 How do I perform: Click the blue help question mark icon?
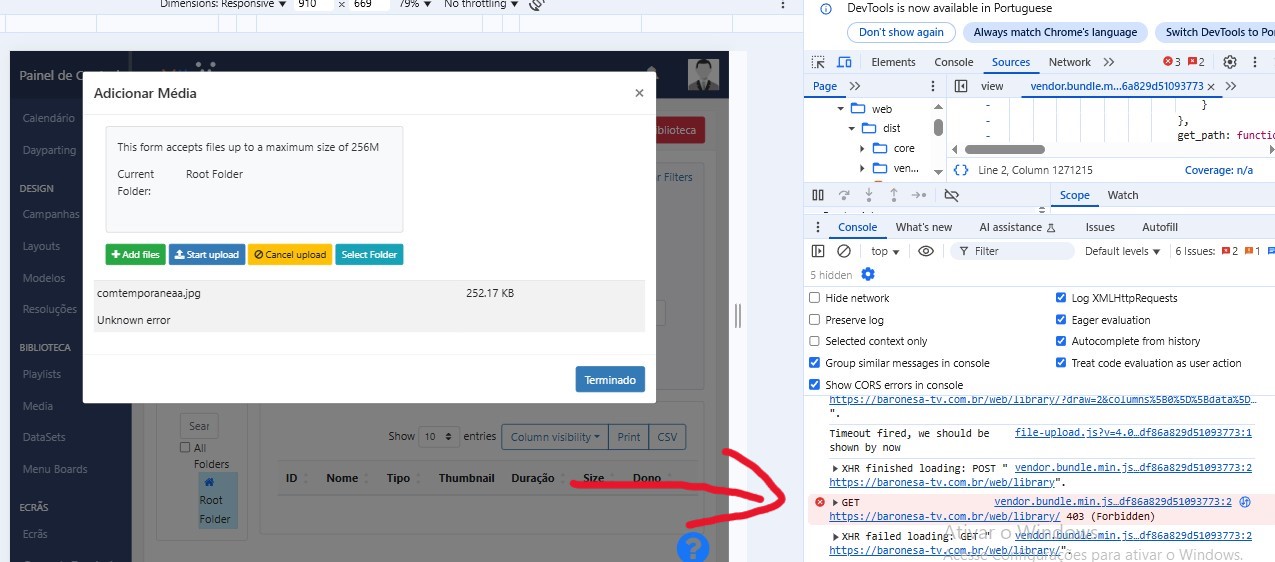[x=693, y=547]
